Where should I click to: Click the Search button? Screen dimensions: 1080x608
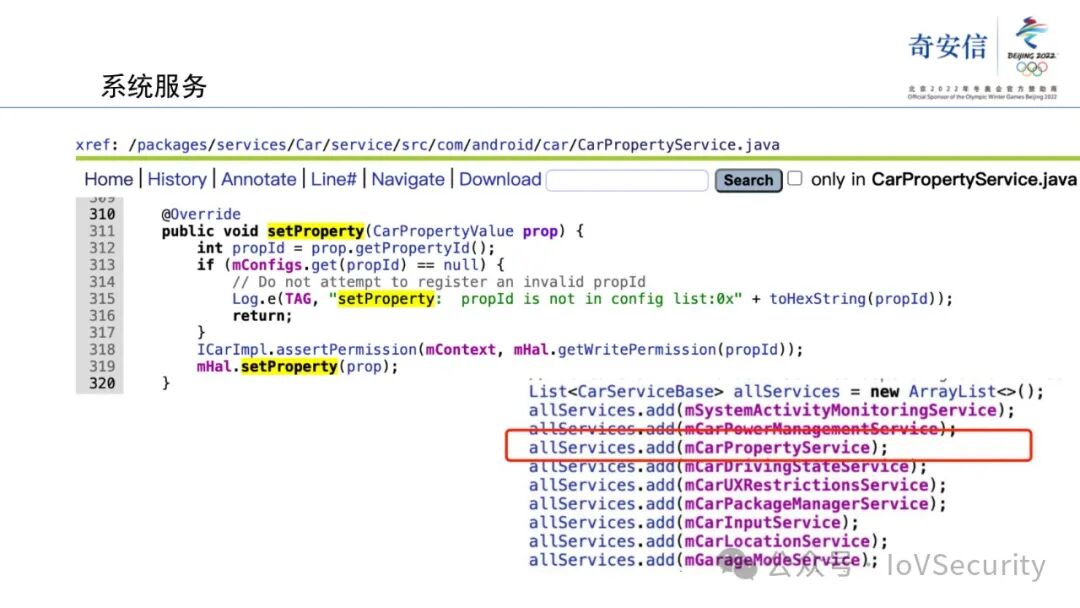point(748,180)
